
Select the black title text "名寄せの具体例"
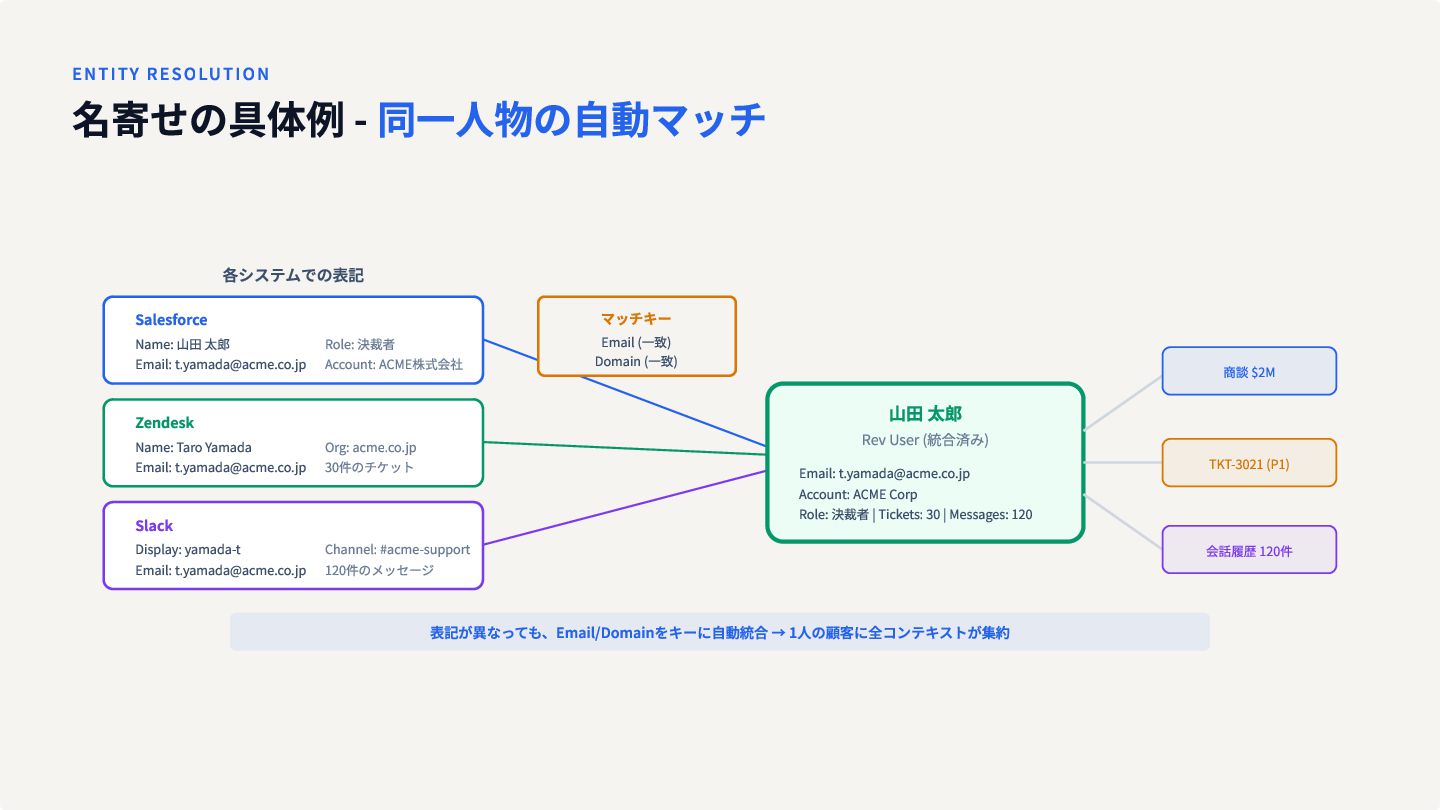coord(208,121)
